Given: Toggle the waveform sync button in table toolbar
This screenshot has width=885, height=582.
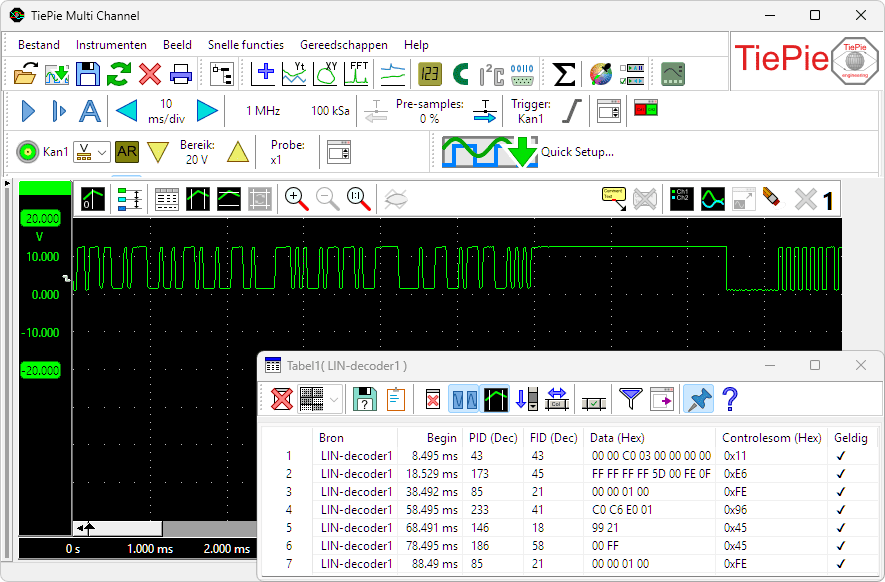Looking at the screenshot, I should pyautogui.click(x=463, y=399).
